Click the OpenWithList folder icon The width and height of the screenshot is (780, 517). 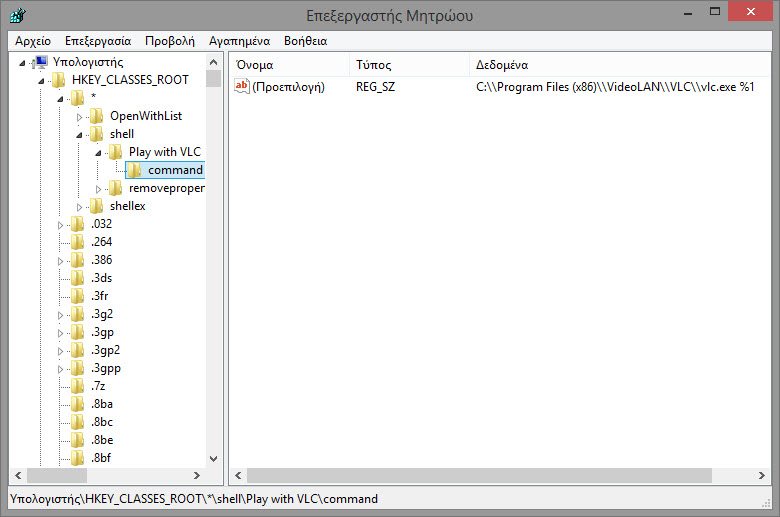97,116
